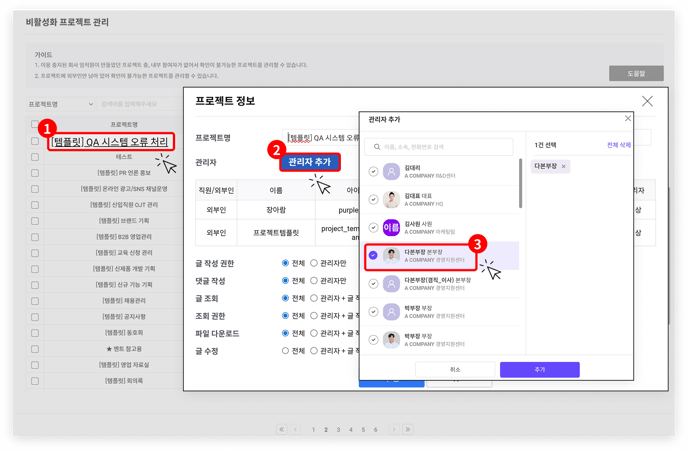Click the search magnifier icon in 관리자 추가
The image size is (688, 451).
(x=377, y=147)
